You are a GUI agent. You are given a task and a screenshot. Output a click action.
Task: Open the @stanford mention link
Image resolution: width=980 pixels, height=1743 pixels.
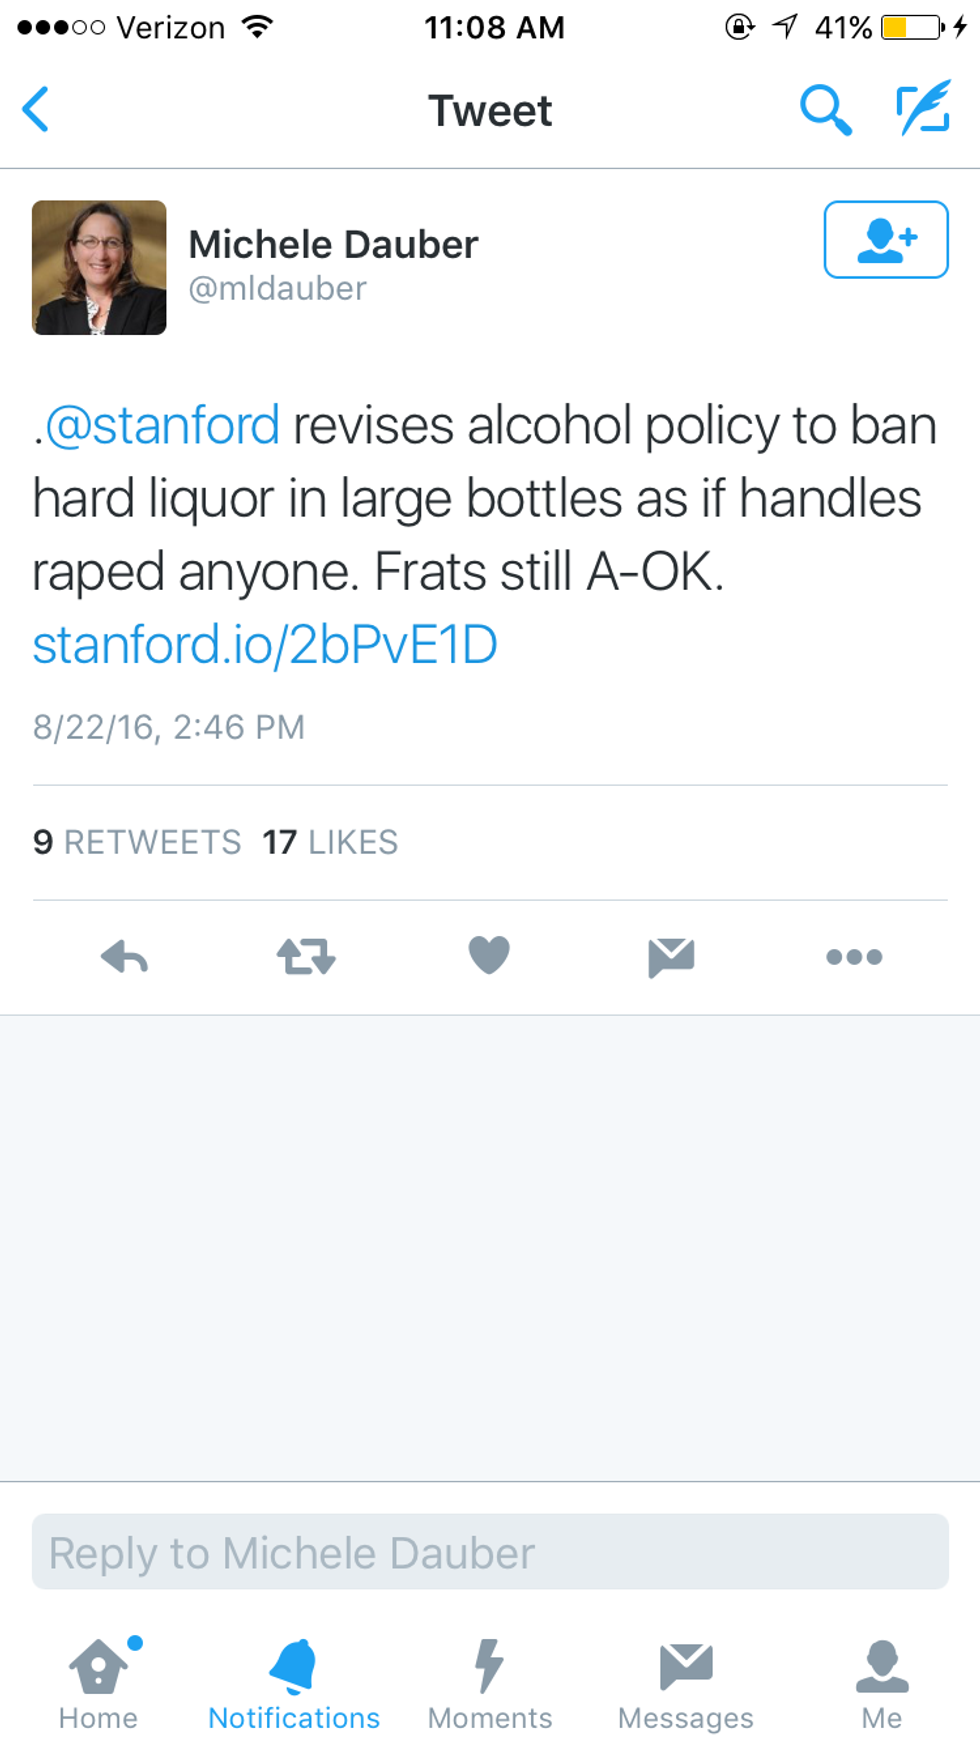(162, 426)
